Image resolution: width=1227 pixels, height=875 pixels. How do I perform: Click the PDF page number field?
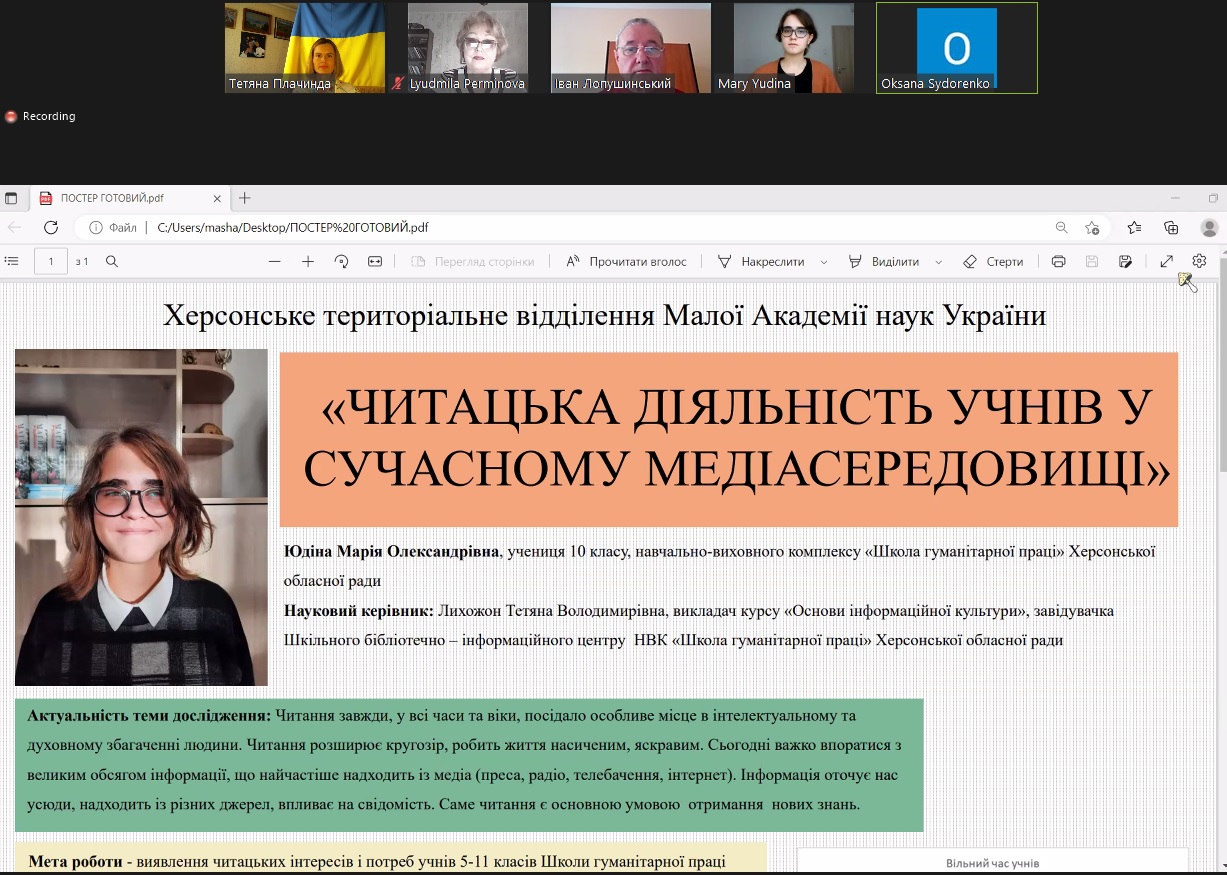point(51,261)
